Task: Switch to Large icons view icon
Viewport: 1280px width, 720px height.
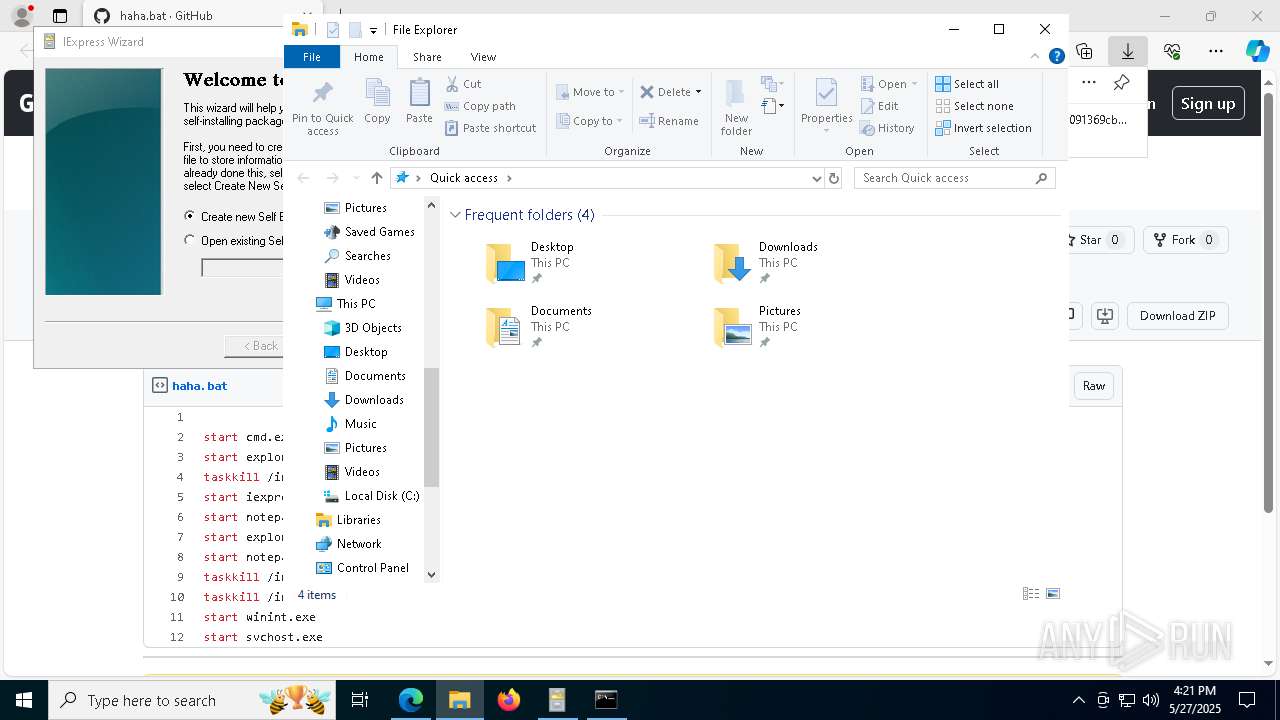Action: (x=1053, y=594)
